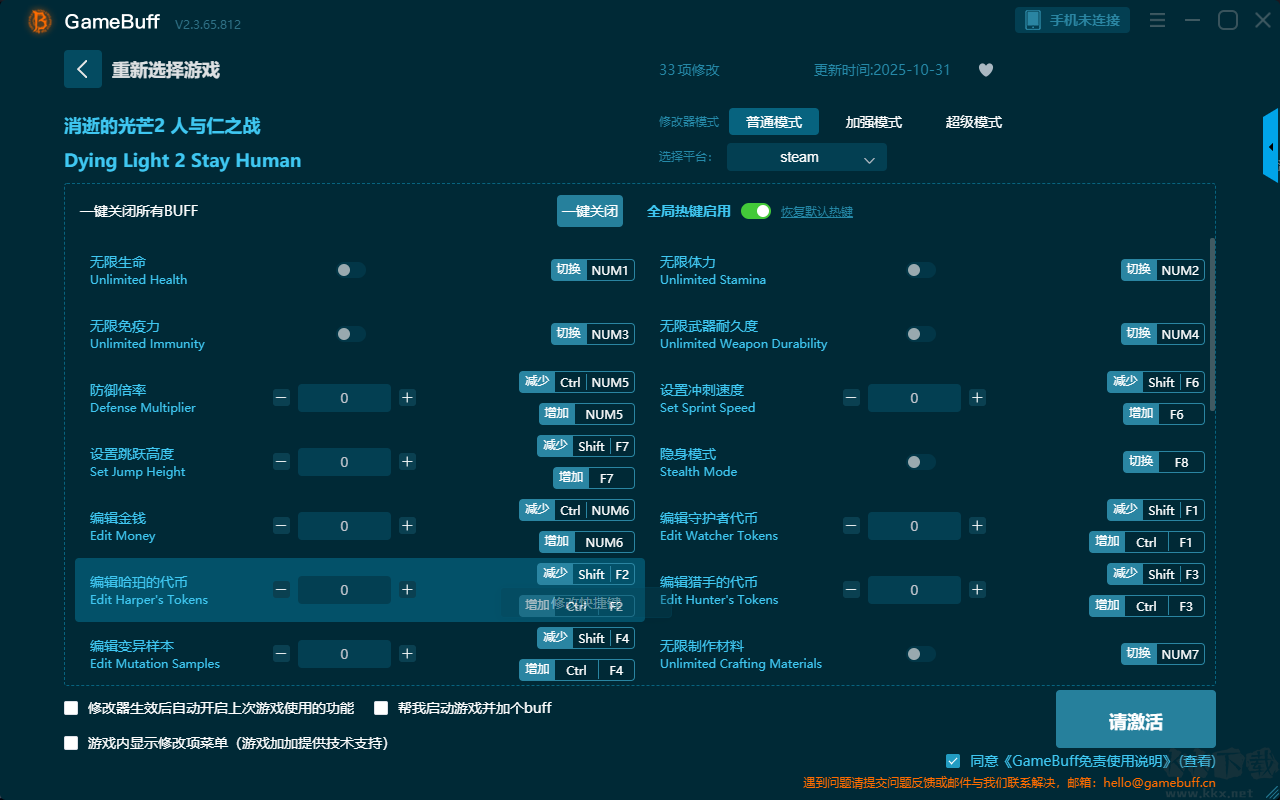Click the Set Sprint Speed value field
Viewport: 1280px width, 800px height.
[914, 398]
